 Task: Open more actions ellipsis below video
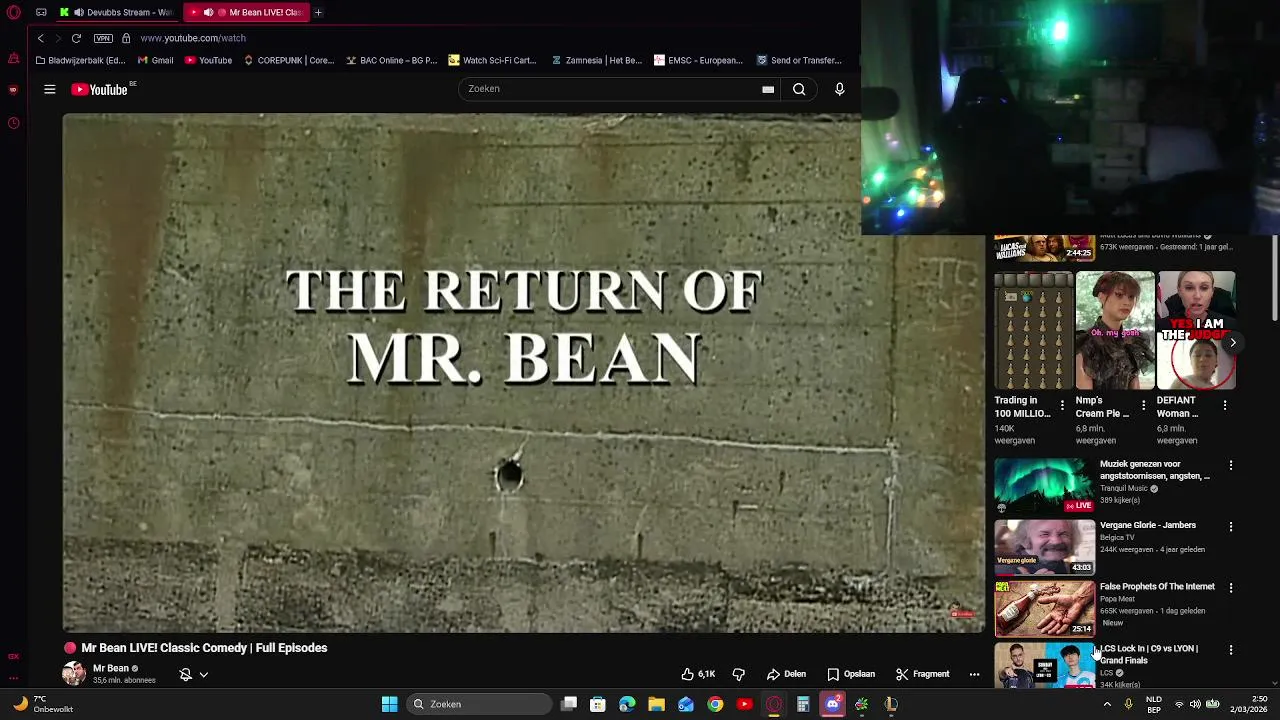coord(974,674)
